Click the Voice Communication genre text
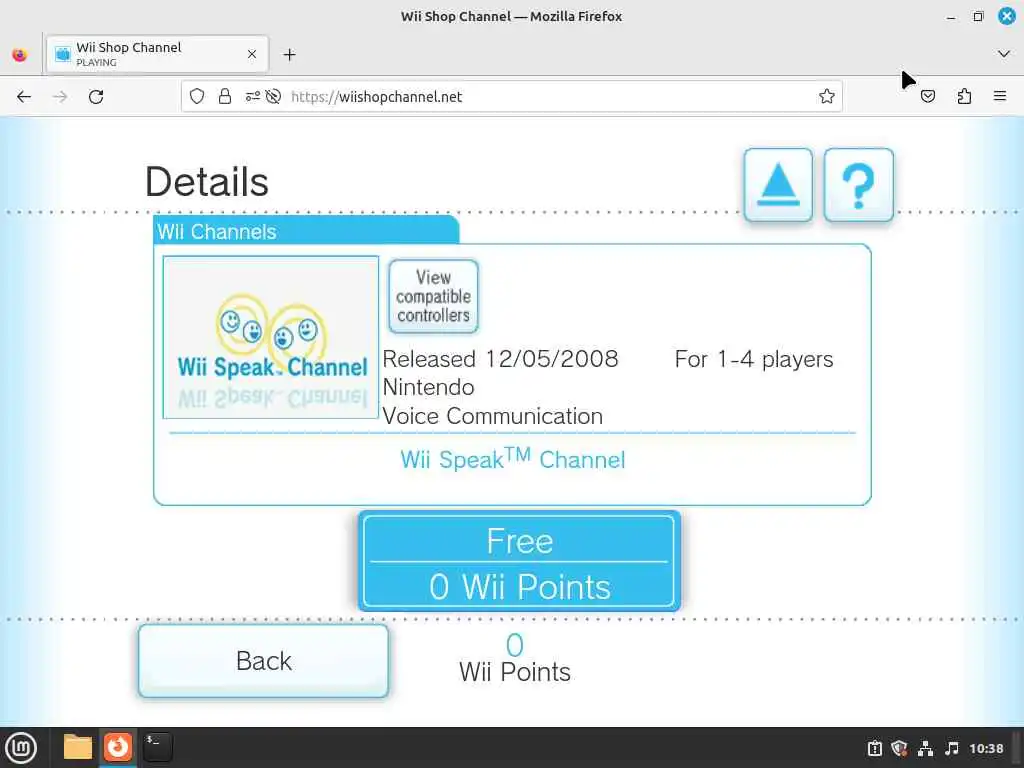Viewport: 1024px width, 768px height. coord(492,416)
